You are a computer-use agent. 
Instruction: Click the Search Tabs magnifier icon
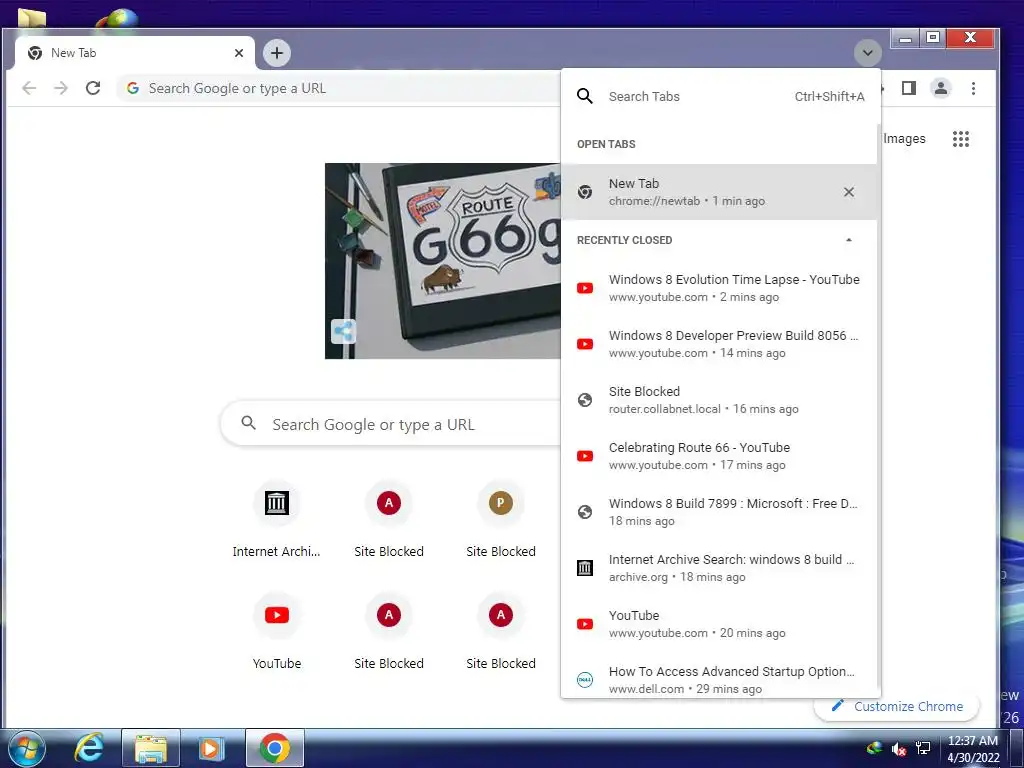coord(585,97)
